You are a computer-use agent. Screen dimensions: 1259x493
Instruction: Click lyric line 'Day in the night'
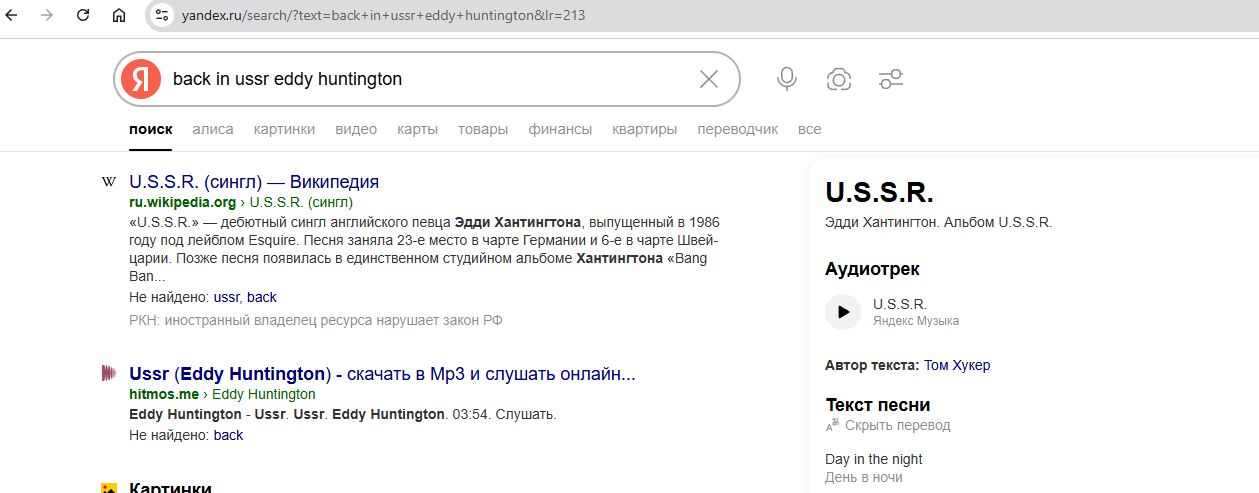874,459
